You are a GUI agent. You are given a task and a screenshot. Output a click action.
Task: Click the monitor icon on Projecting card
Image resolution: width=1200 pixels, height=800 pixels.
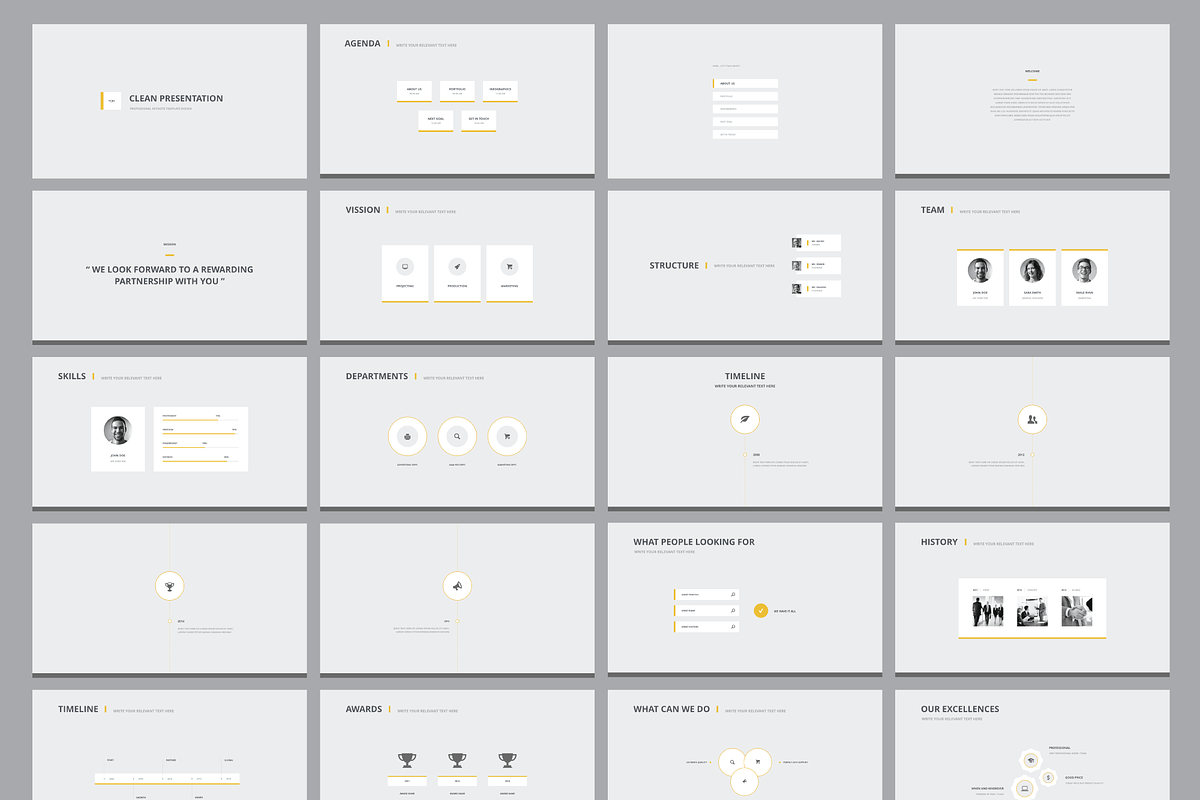point(405,266)
